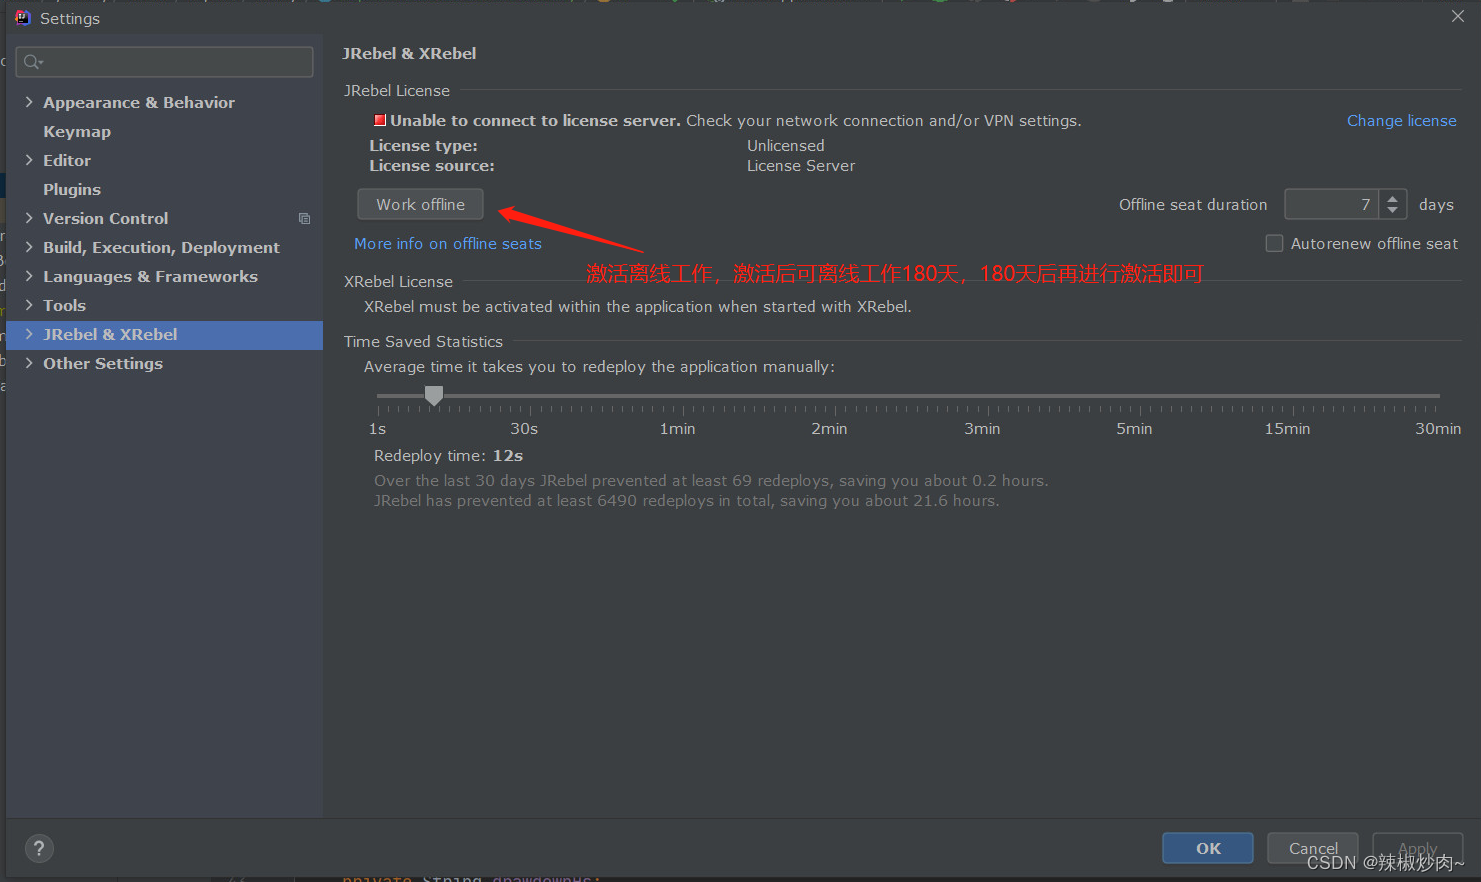The image size is (1481, 882).
Task: Click the 'Redeploy time: 12s' text
Action: pos(448,455)
